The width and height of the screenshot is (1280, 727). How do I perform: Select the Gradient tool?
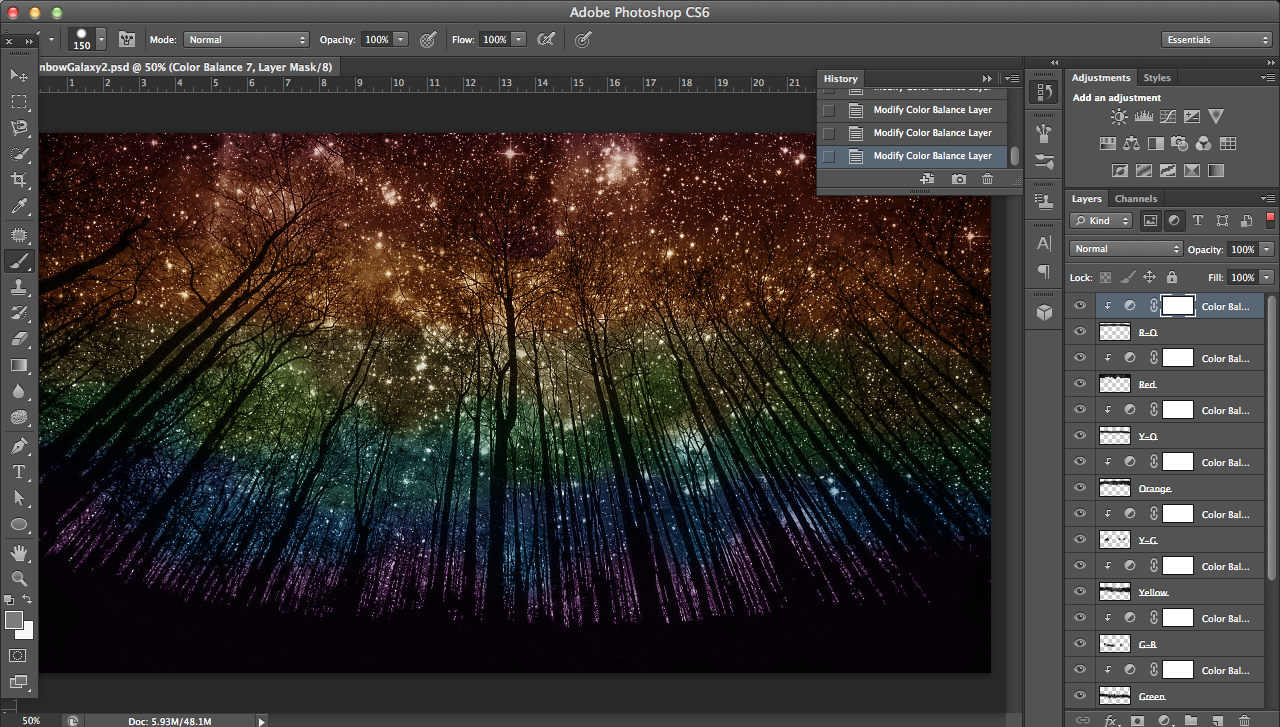pos(19,365)
